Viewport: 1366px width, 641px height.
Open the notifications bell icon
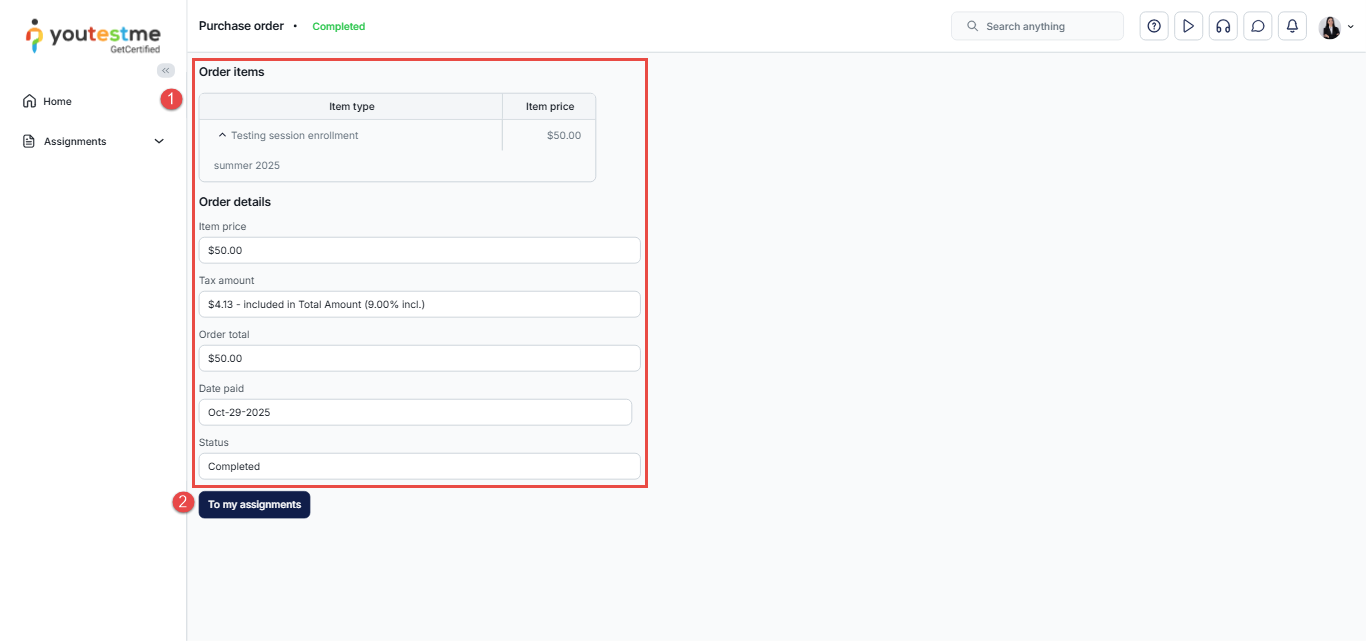[1292, 26]
